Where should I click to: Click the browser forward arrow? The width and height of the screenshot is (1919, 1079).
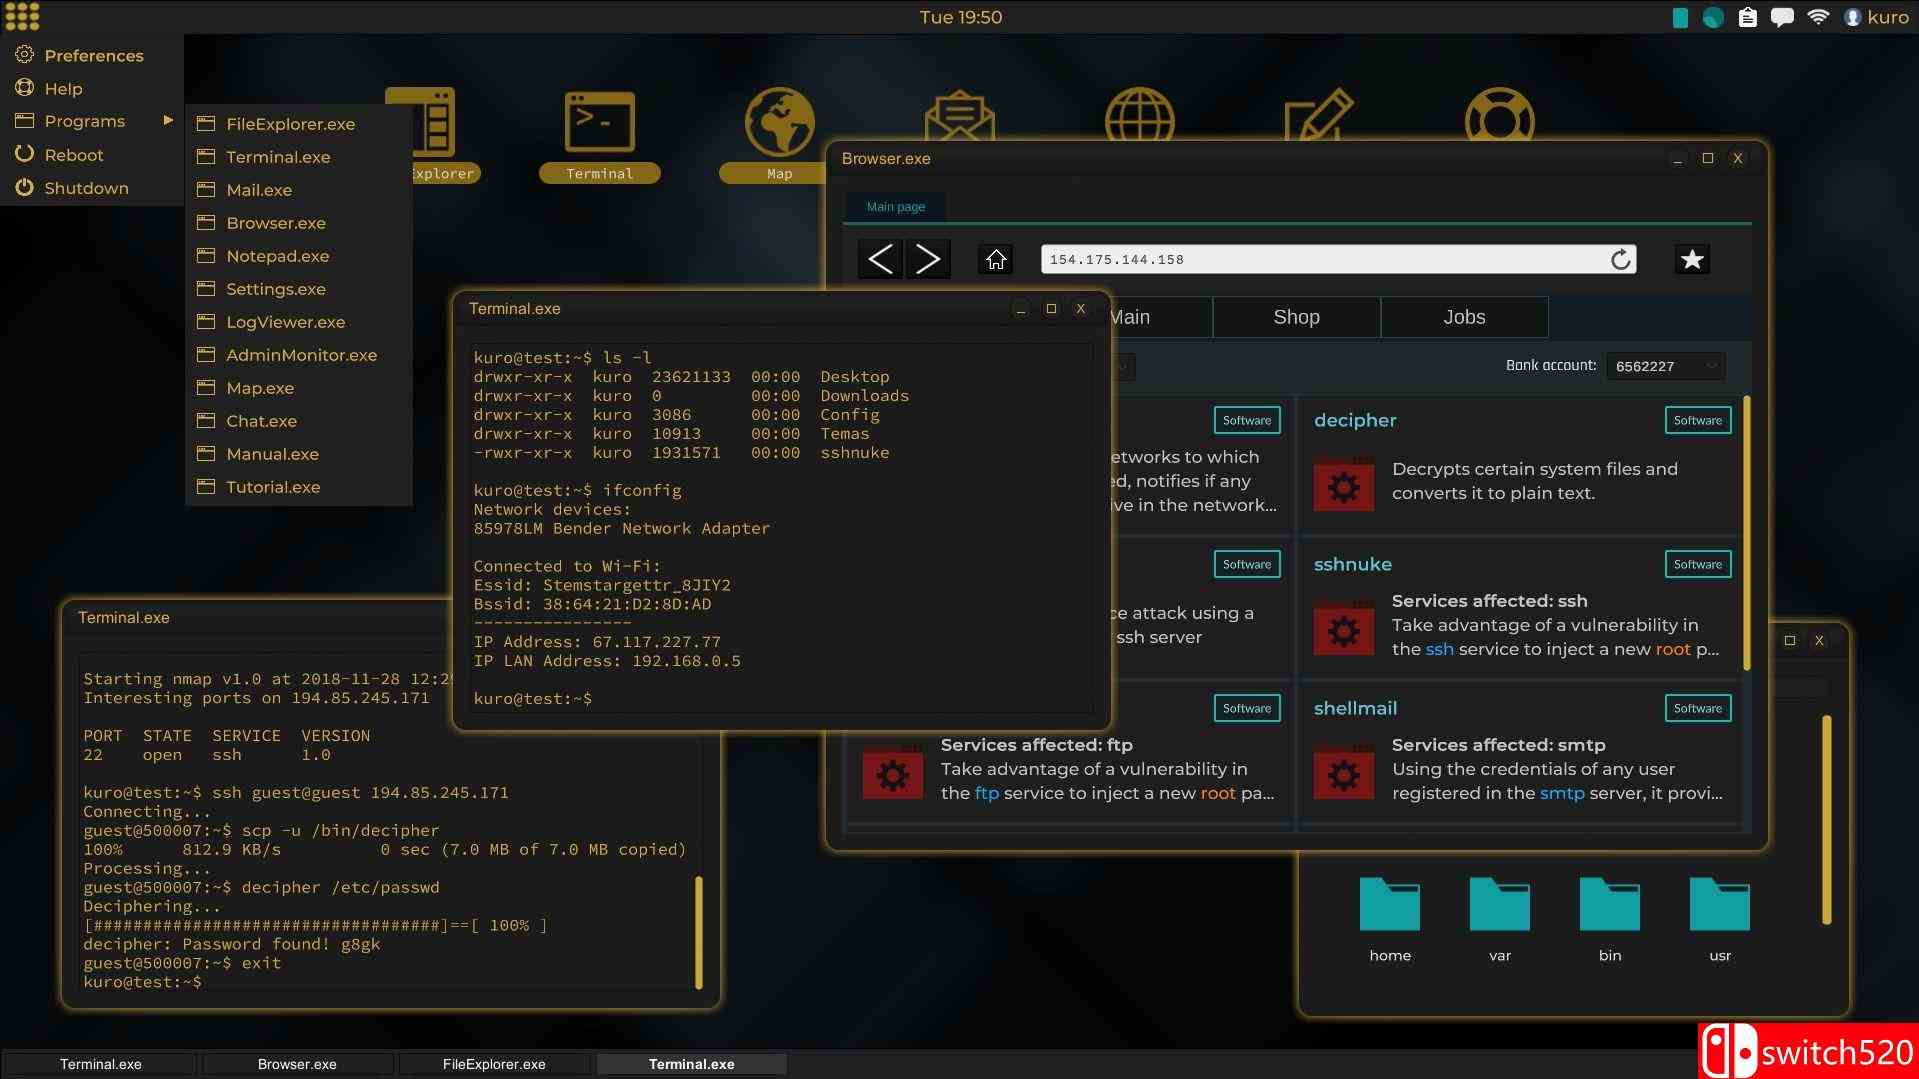click(927, 259)
